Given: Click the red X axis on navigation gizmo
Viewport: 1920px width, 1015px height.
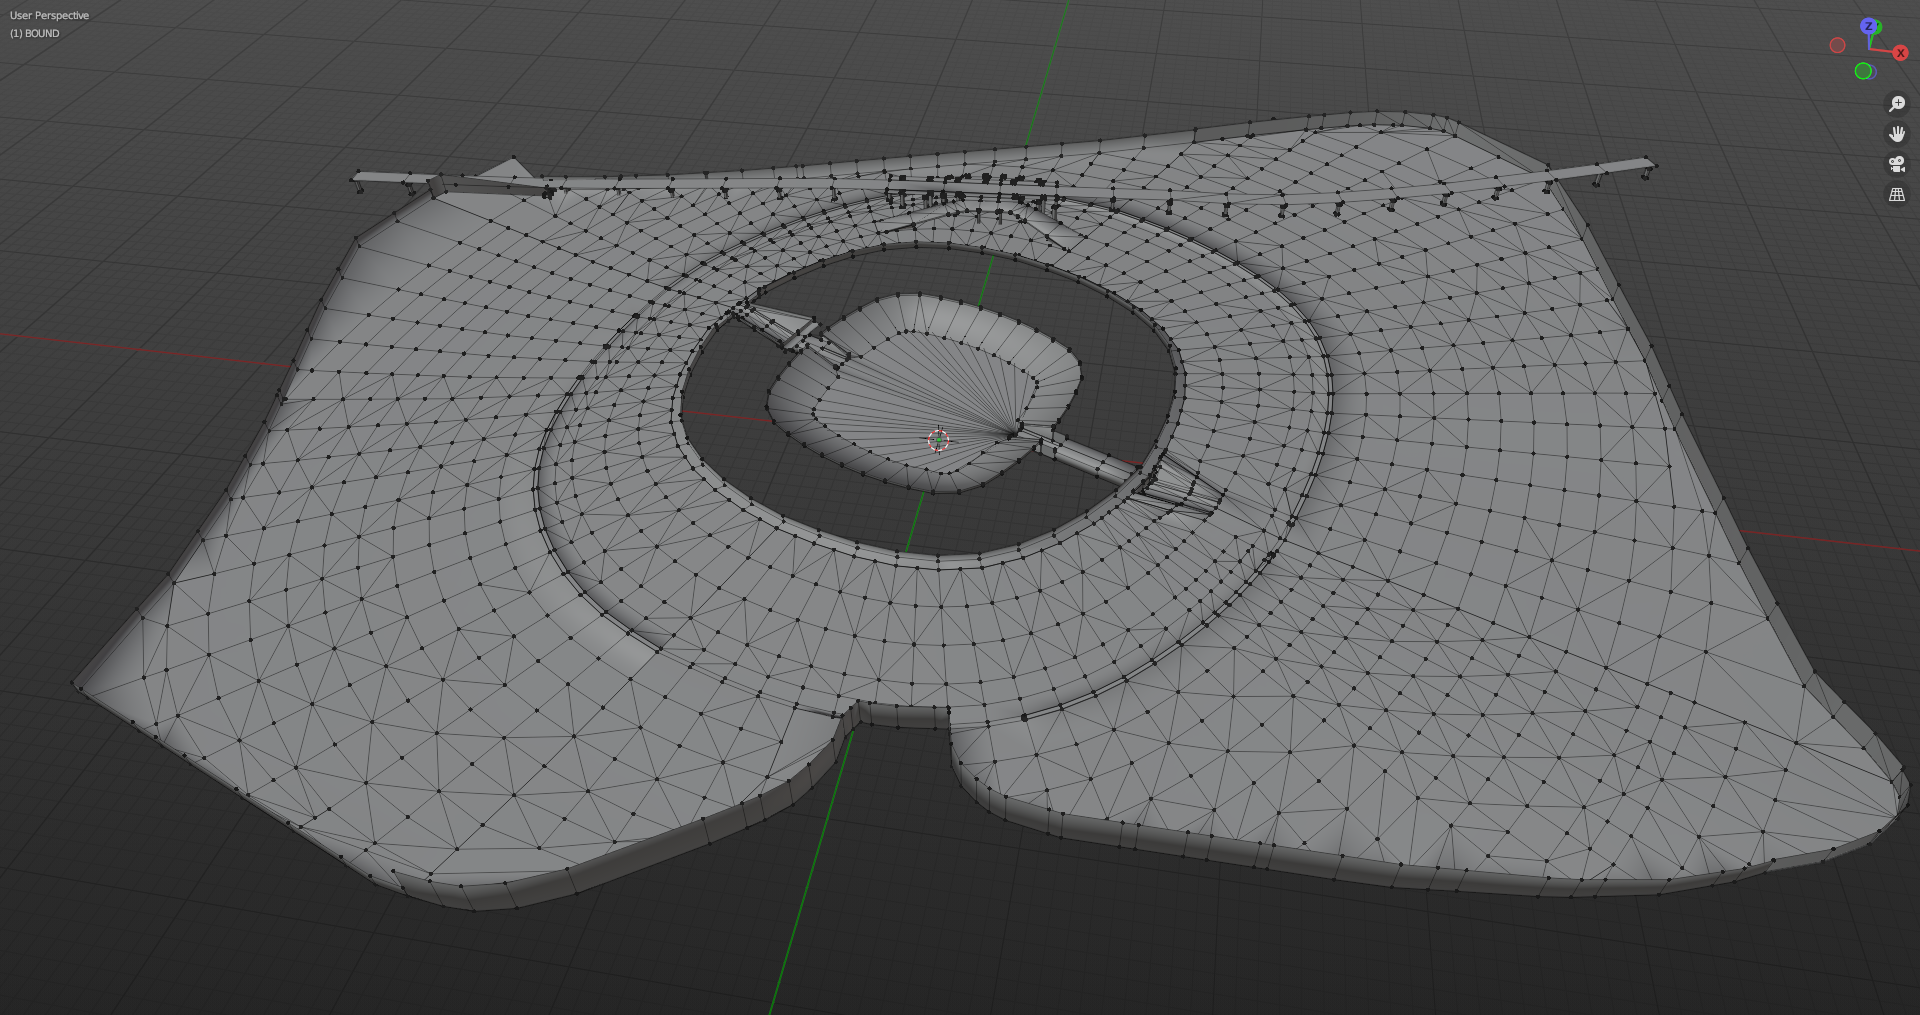Looking at the screenshot, I should [x=1900, y=53].
